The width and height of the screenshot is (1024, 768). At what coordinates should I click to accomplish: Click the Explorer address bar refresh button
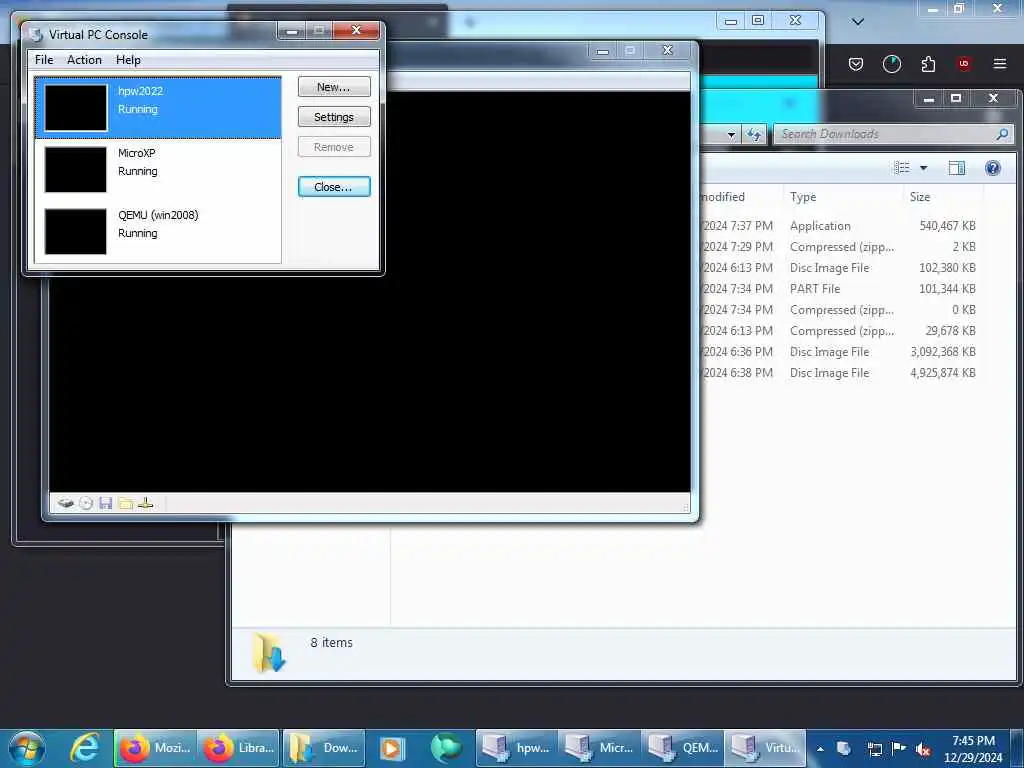(754, 134)
